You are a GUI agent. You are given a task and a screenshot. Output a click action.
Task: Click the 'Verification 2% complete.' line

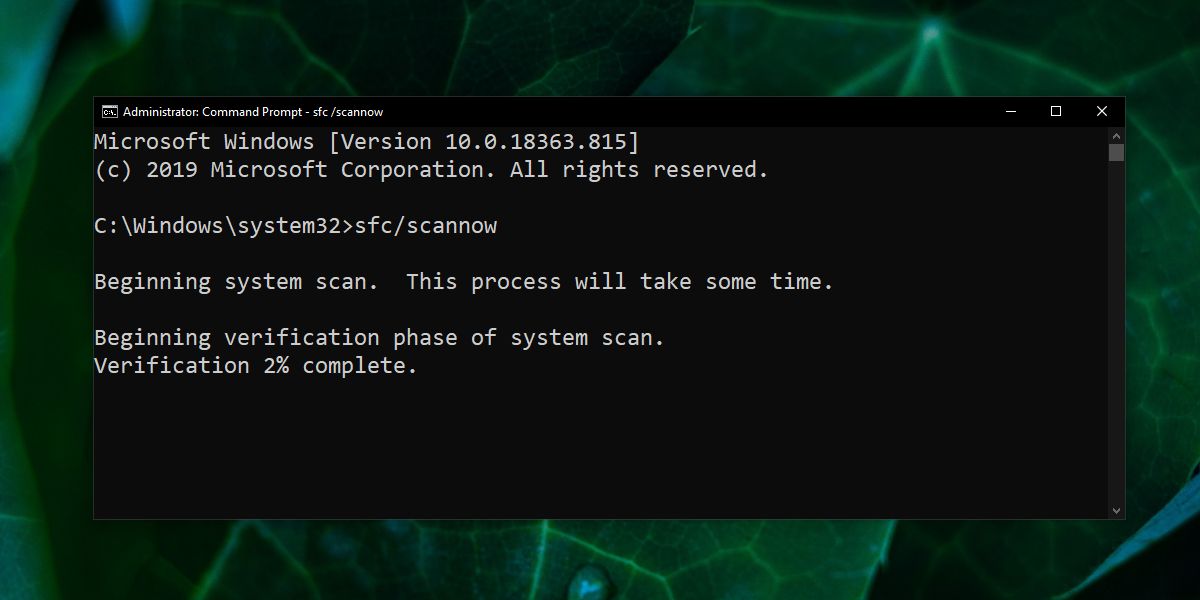tap(256, 366)
